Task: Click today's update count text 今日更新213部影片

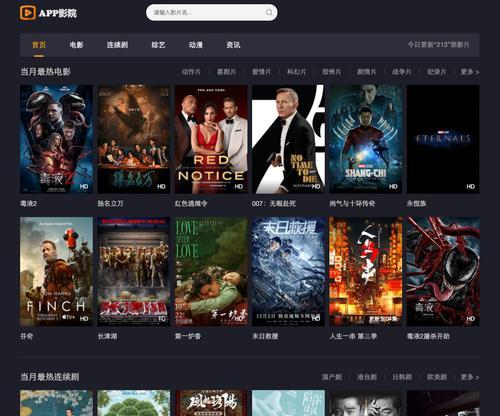Action: tap(439, 45)
